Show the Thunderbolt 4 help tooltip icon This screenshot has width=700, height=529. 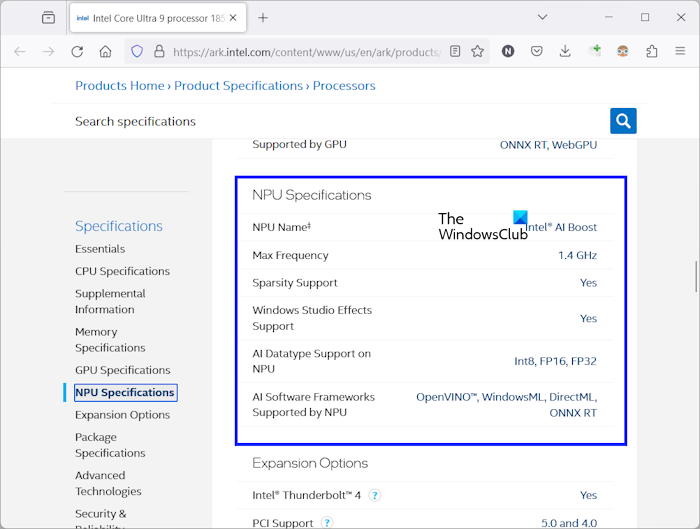[x=374, y=495]
